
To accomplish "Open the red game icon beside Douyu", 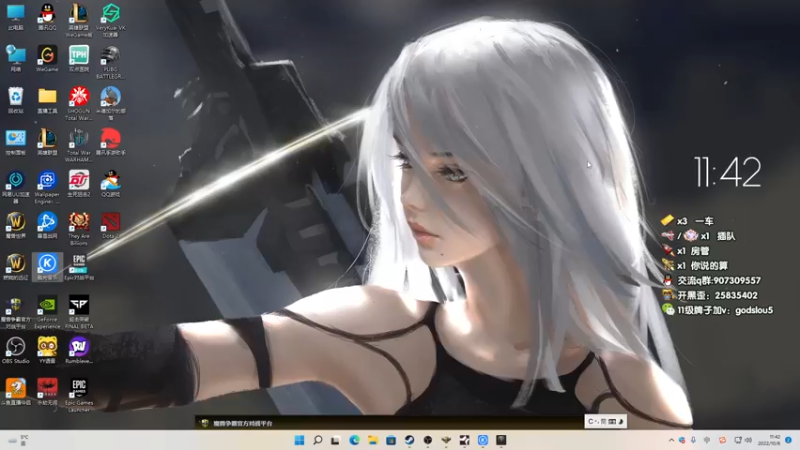I will pyautogui.click(x=47, y=392).
